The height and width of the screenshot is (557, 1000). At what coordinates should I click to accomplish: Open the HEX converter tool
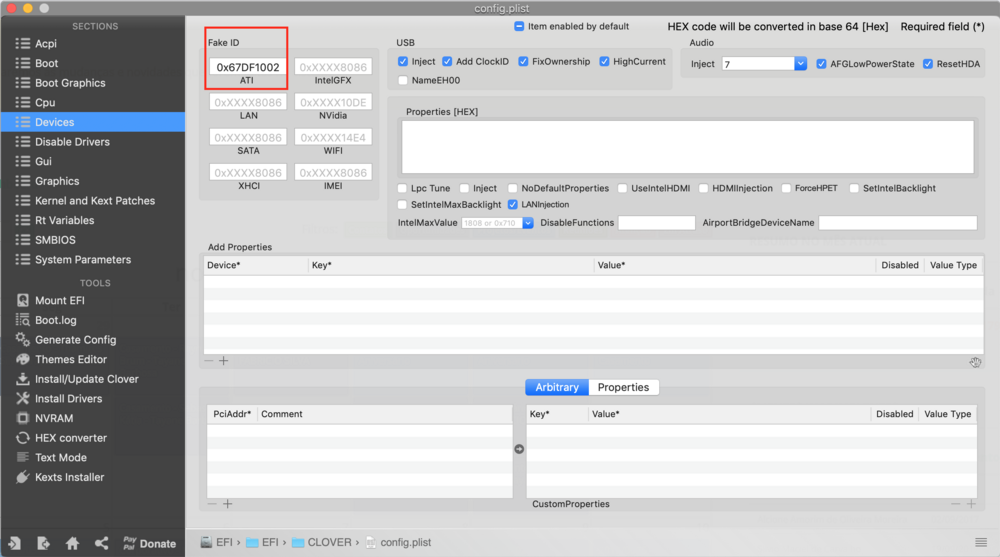(70, 438)
